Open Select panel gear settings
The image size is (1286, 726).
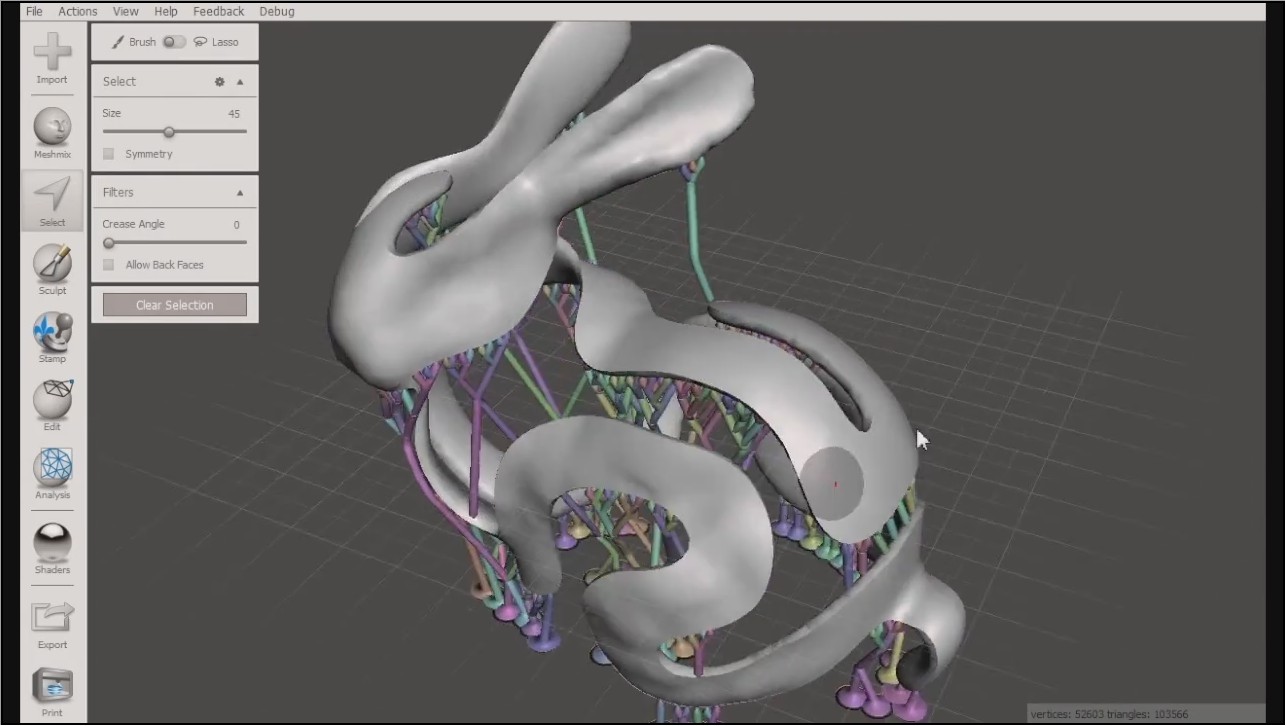tap(219, 82)
